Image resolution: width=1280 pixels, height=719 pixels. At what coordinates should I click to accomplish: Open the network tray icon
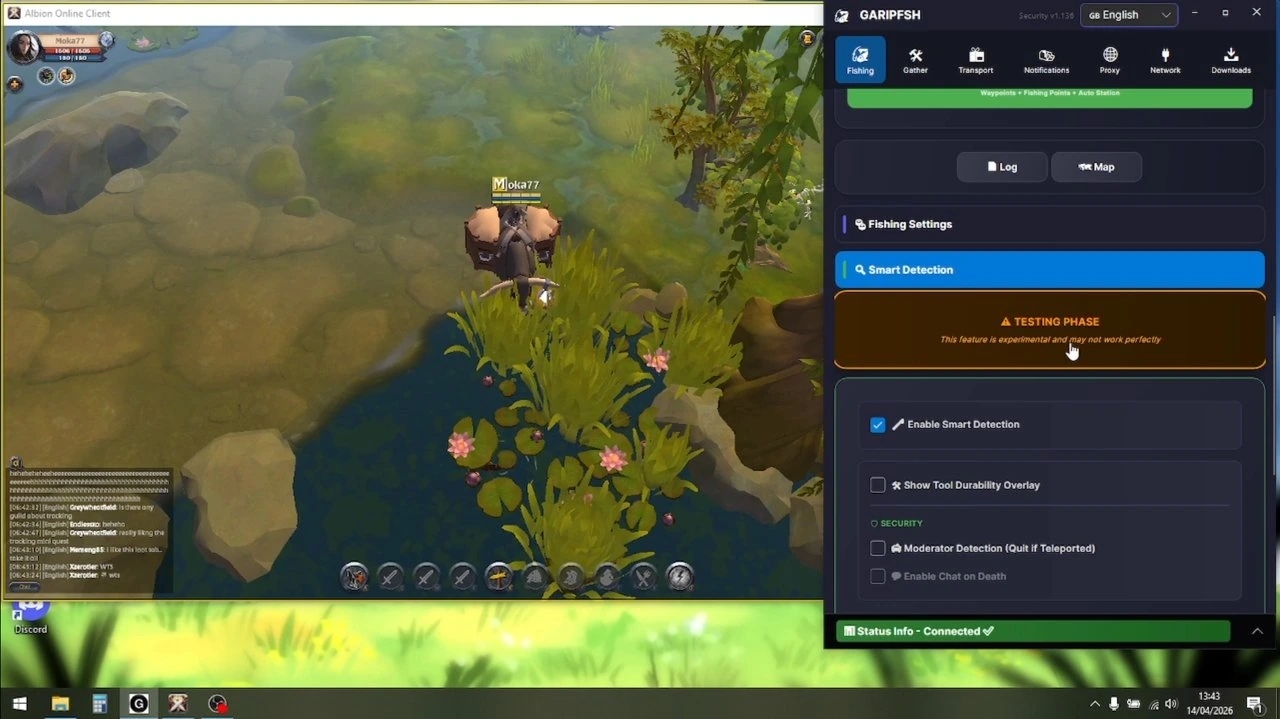[1153, 704]
